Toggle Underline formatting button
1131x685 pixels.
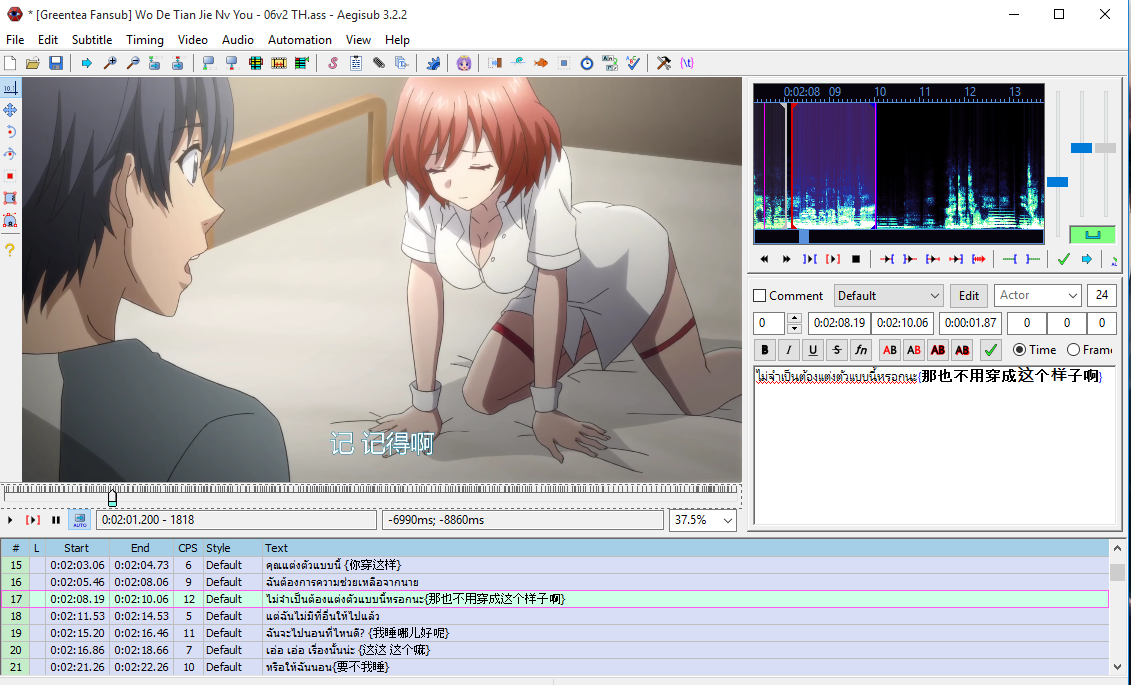point(813,350)
